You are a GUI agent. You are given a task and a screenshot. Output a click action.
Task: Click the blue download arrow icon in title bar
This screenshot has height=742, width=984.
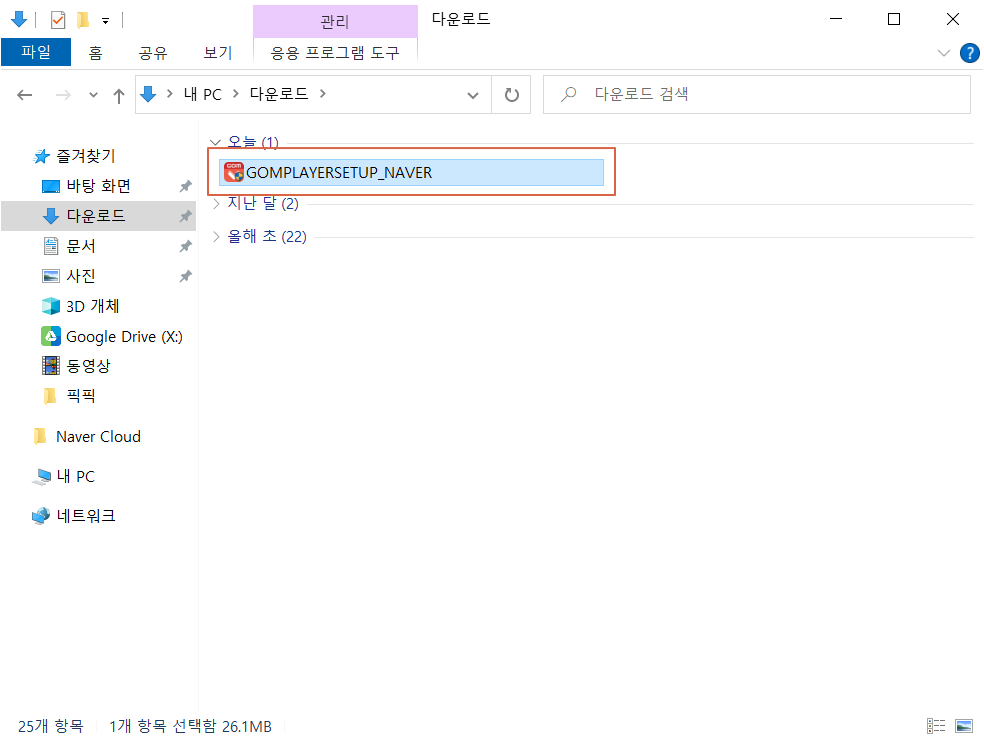[19, 19]
